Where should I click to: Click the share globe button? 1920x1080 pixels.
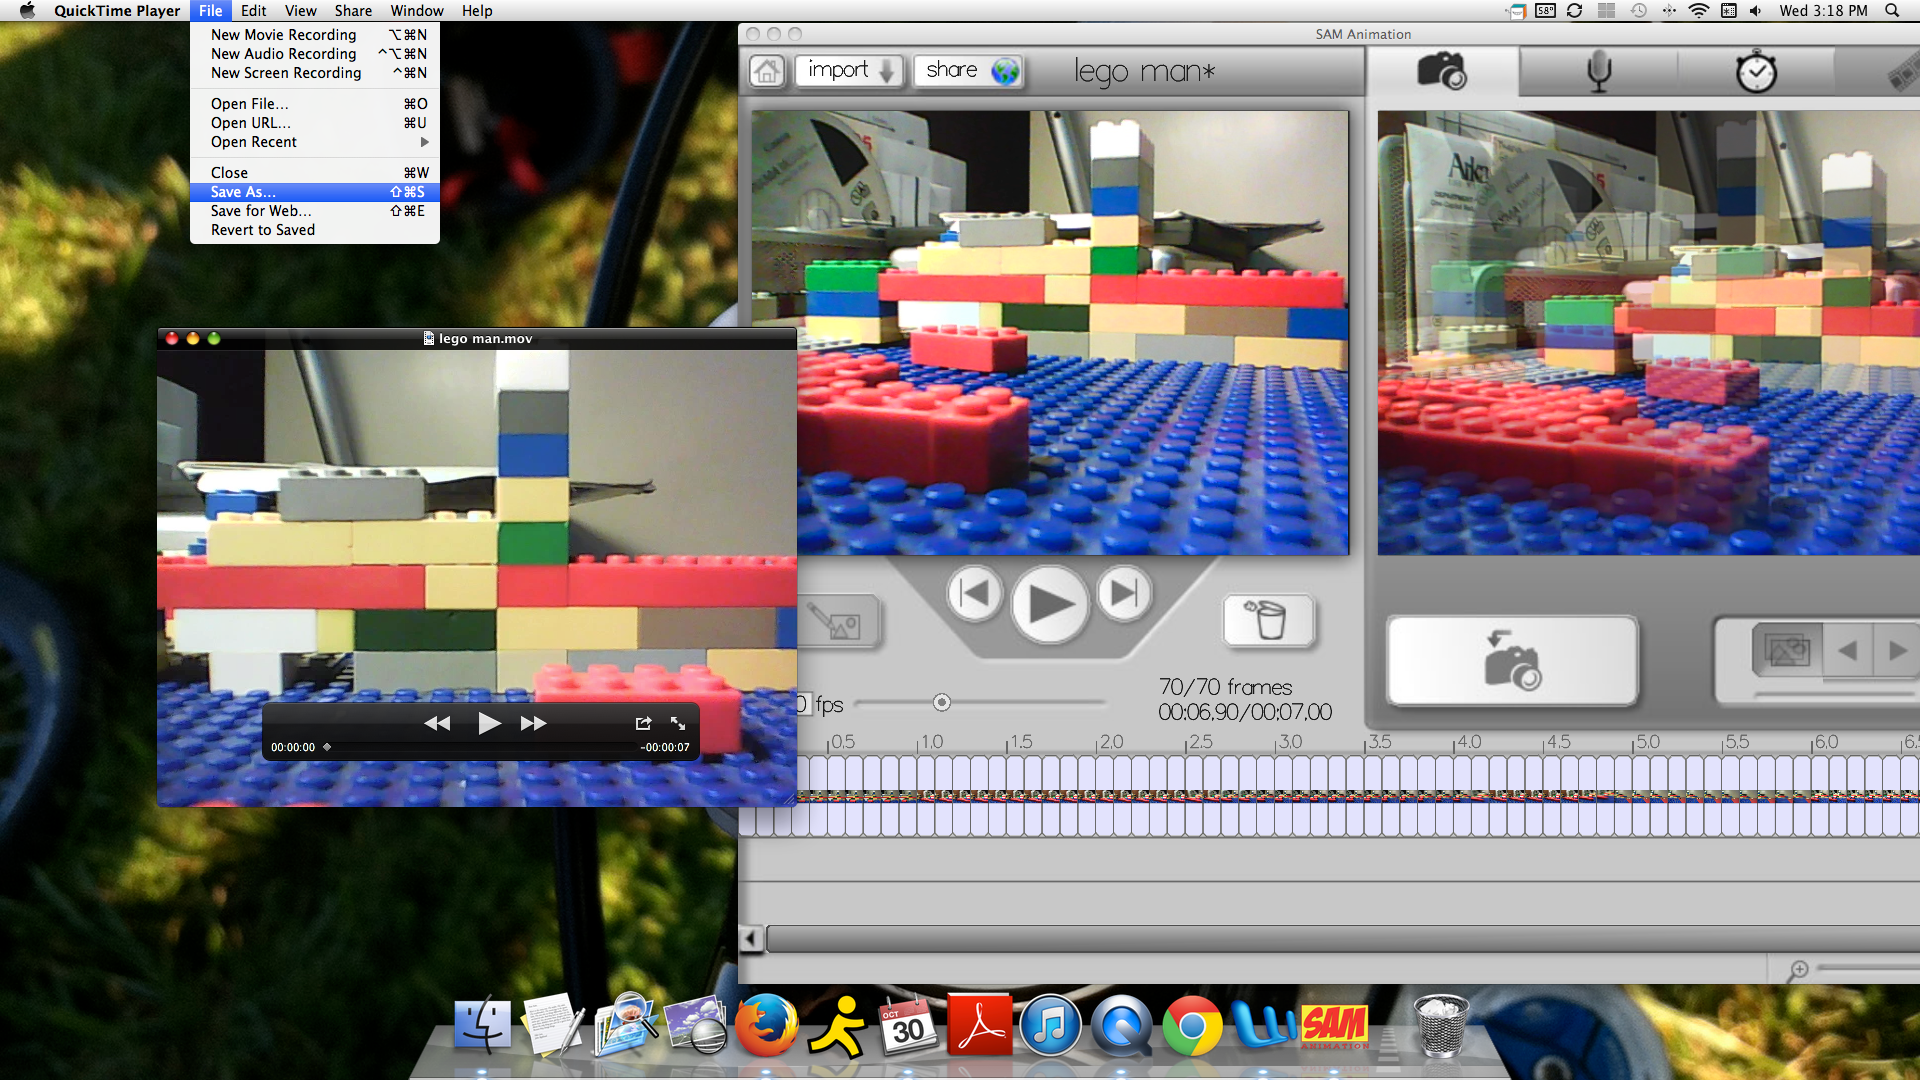coord(1003,70)
